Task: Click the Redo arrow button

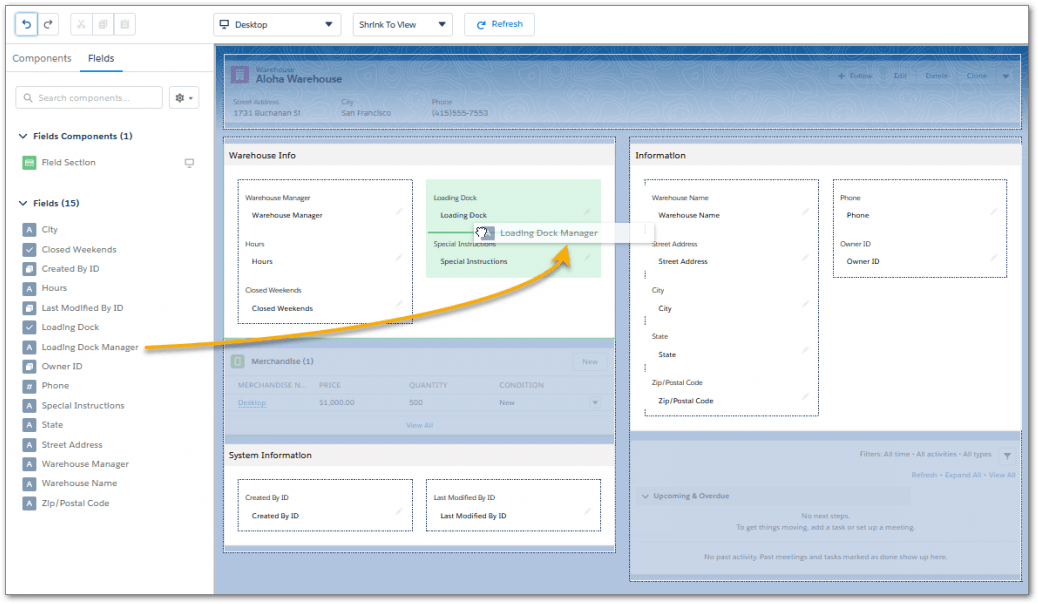Action: (x=48, y=25)
